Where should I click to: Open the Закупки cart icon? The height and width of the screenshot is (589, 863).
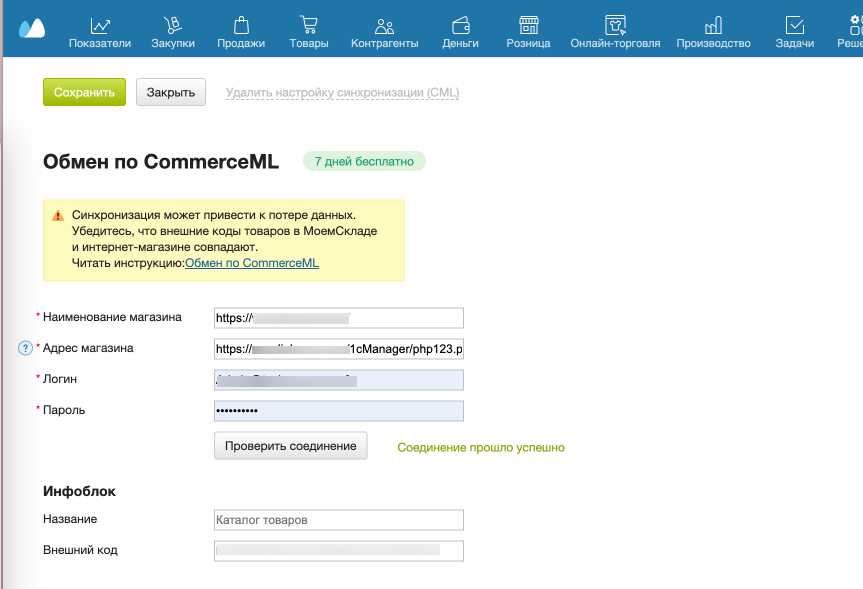click(173, 25)
